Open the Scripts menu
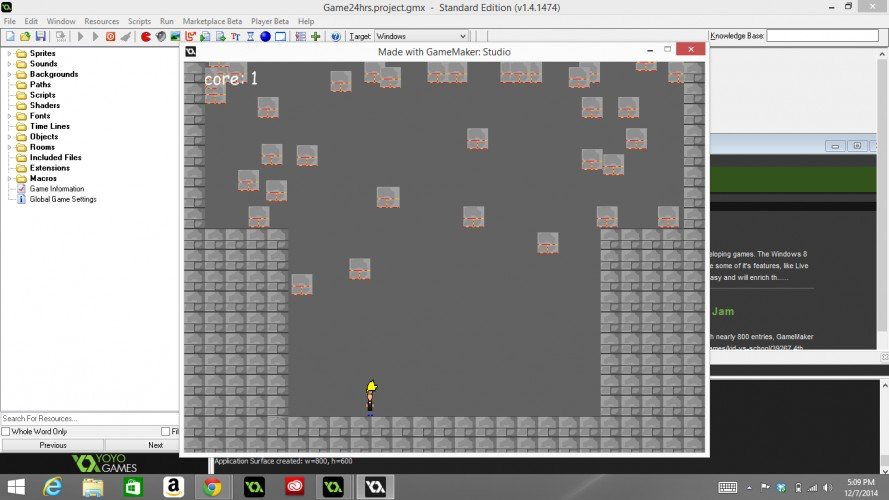This screenshot has height=500, width=889. point(139,21)
